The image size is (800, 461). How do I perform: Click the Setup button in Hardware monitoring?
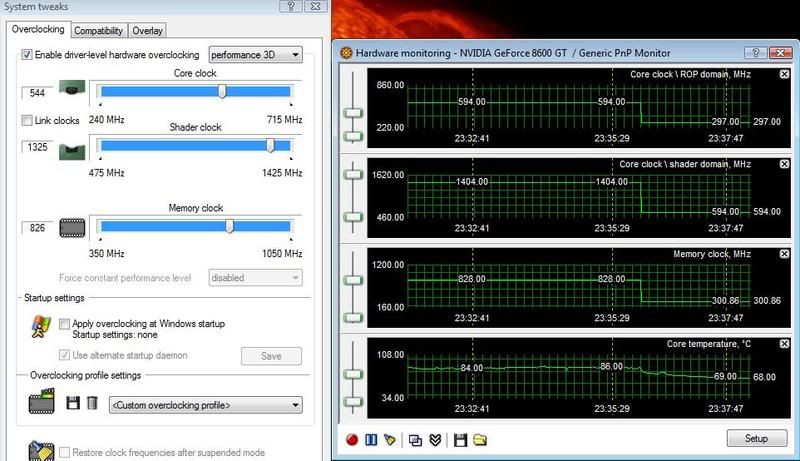click(756, 439)
